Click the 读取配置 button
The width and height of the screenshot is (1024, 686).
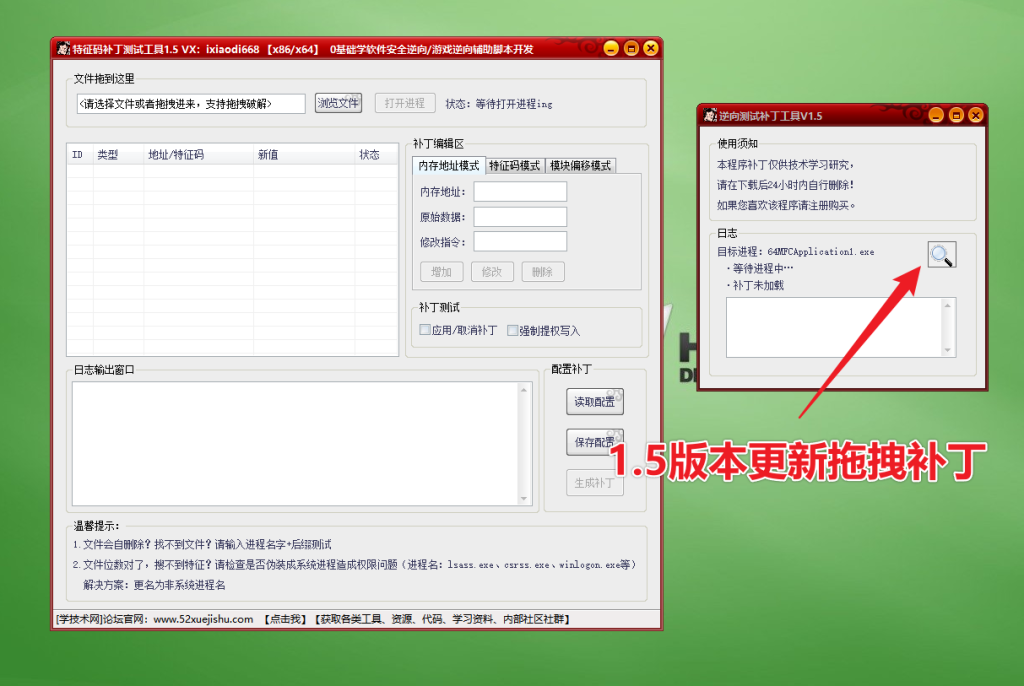point(594,401)
